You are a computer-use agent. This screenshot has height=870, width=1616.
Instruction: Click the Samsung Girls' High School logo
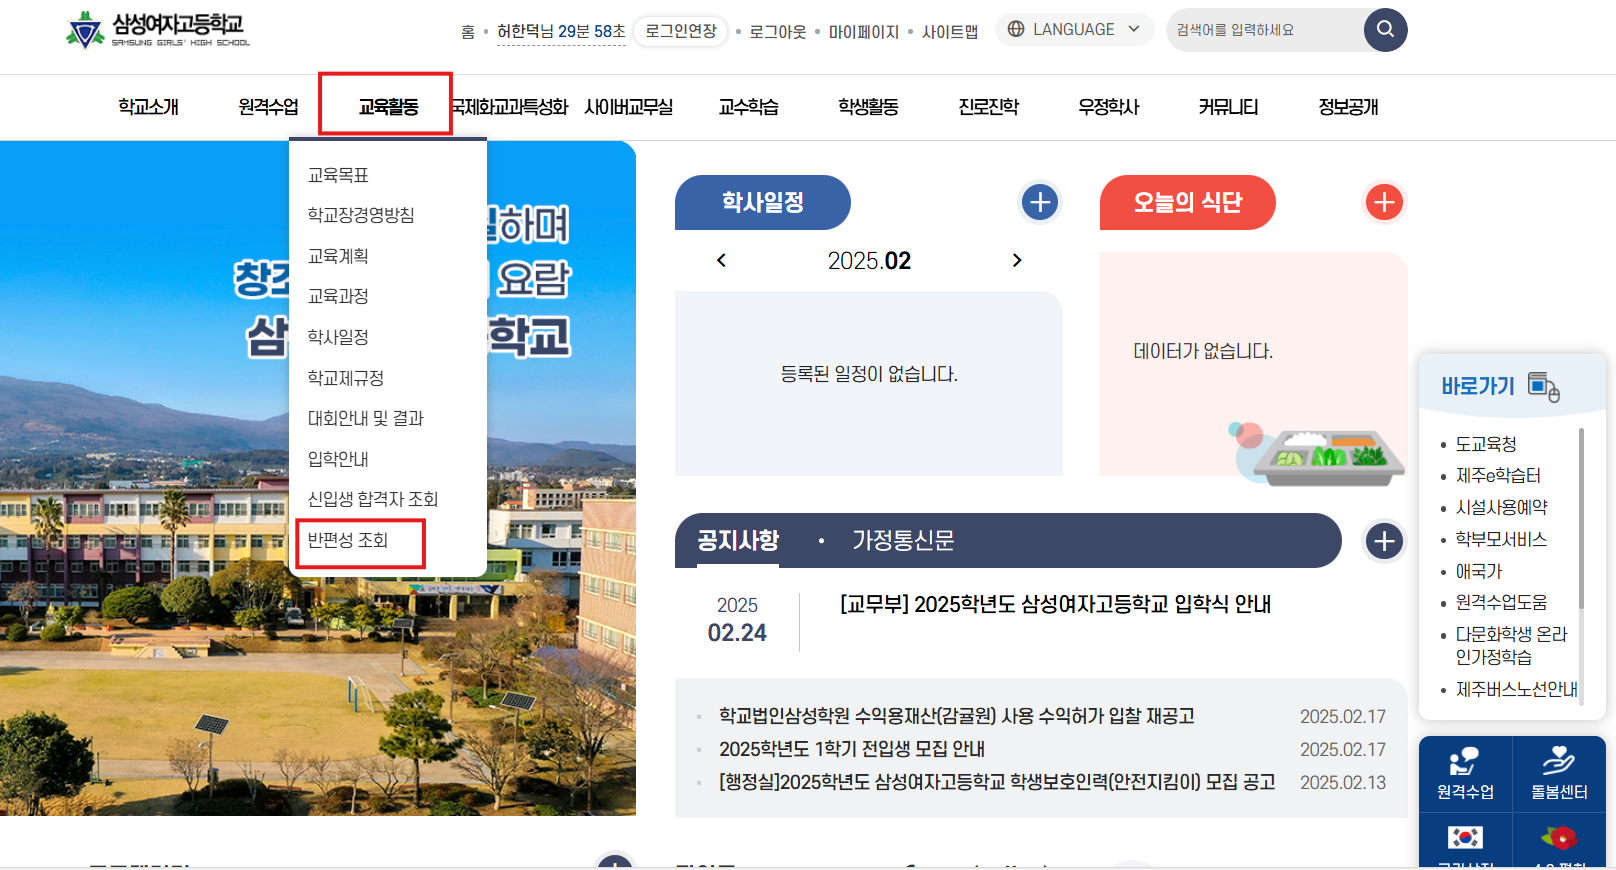coord(158,30)
